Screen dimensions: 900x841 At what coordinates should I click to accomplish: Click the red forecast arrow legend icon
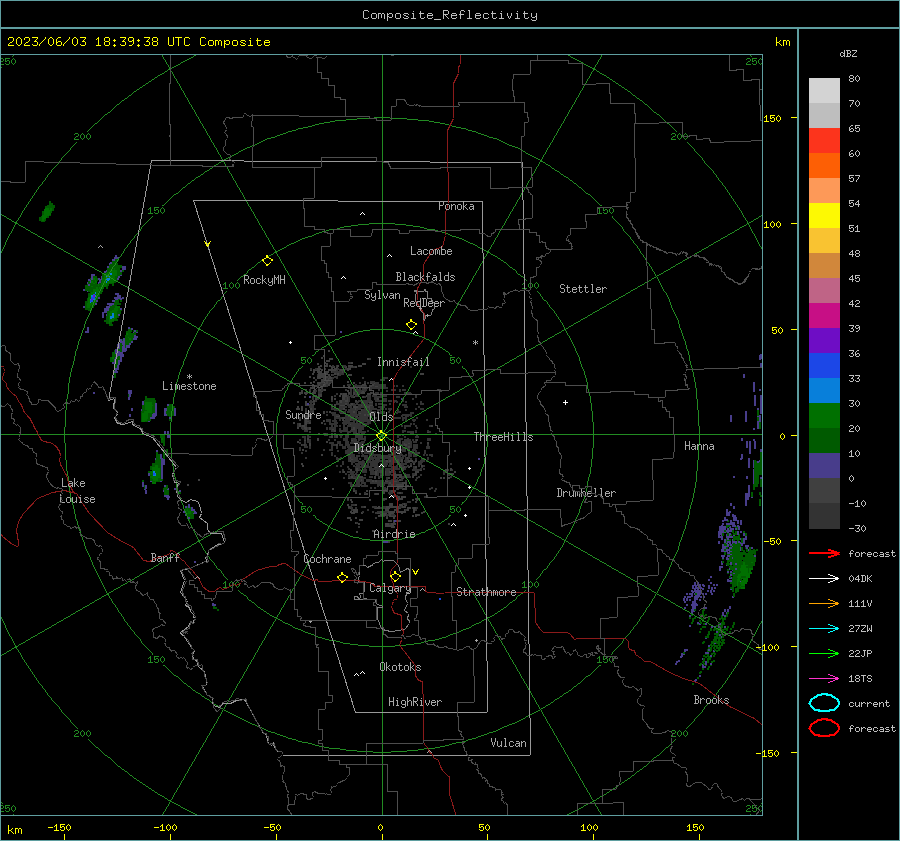coord(824,553)
